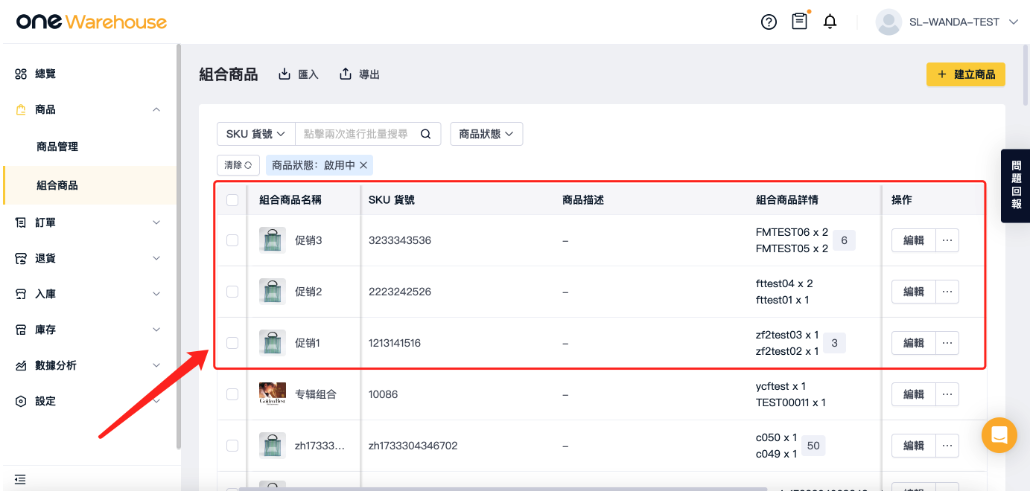Click the user avatar icon
Image resolution: width=1030 pixels, height=491 pixels.
click(889, 22)
